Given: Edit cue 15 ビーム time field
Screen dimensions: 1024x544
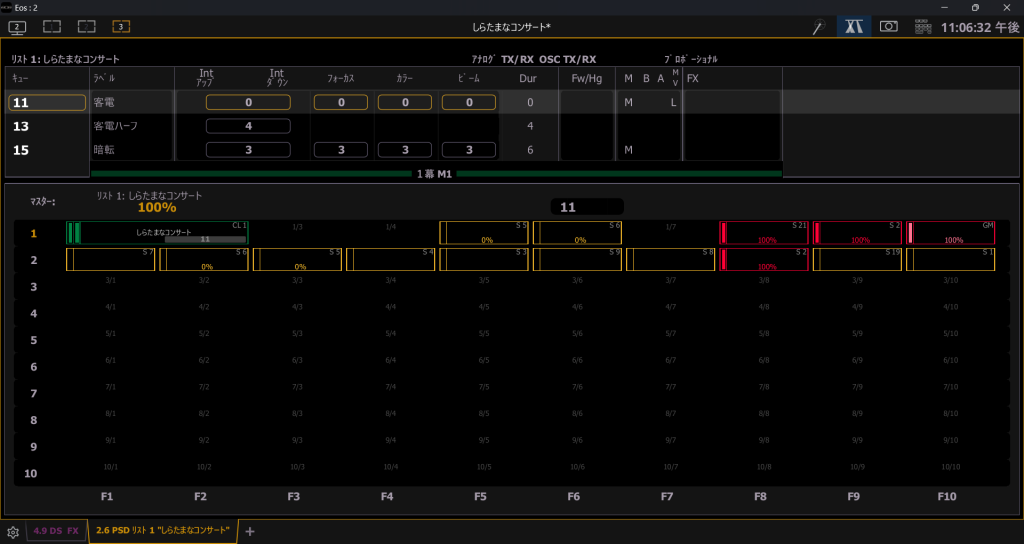Looking at the screenshot, I should pyautogui.click(x=469, y=150).
